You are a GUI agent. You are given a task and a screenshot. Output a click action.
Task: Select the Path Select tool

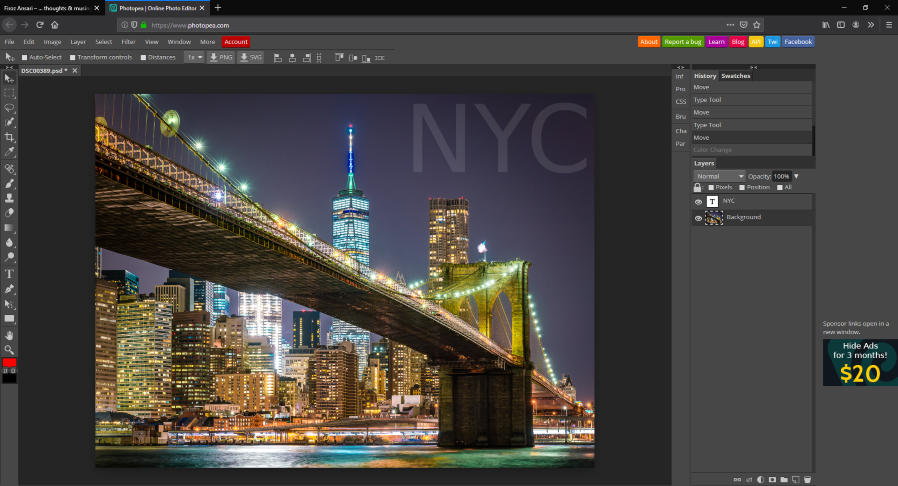pos(9,304)
